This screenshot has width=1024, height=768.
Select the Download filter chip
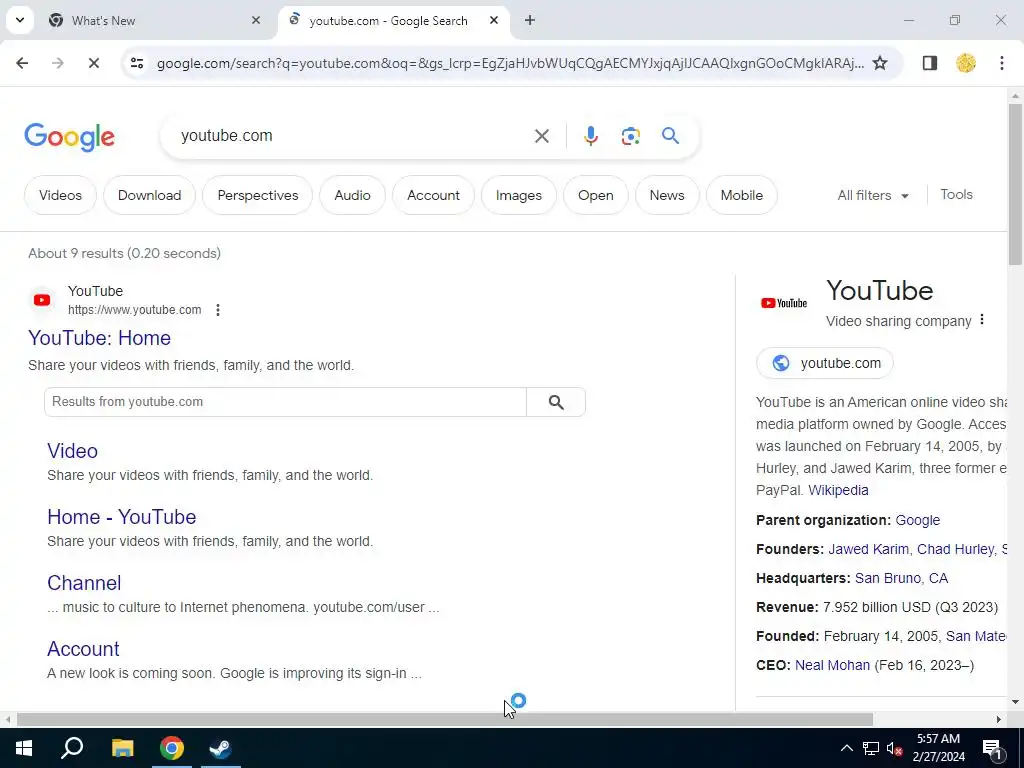click(x=150, y=195)
